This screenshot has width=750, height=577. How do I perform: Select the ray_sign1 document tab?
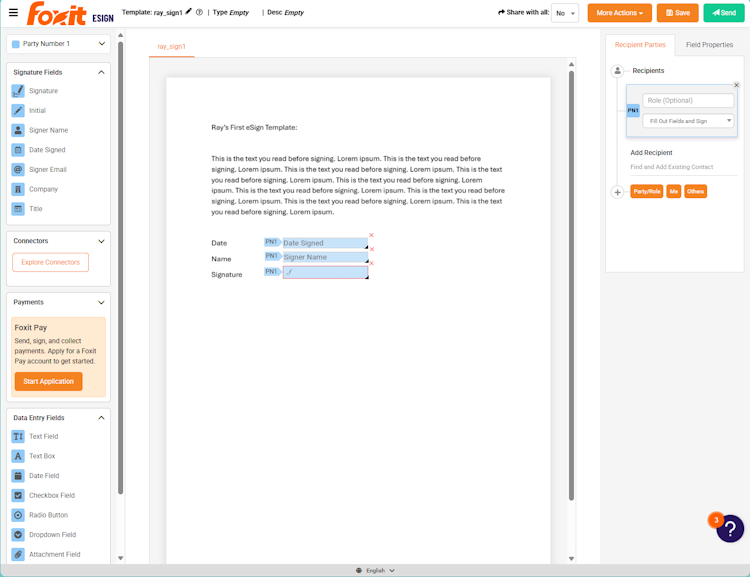click(x=171, y=46)
